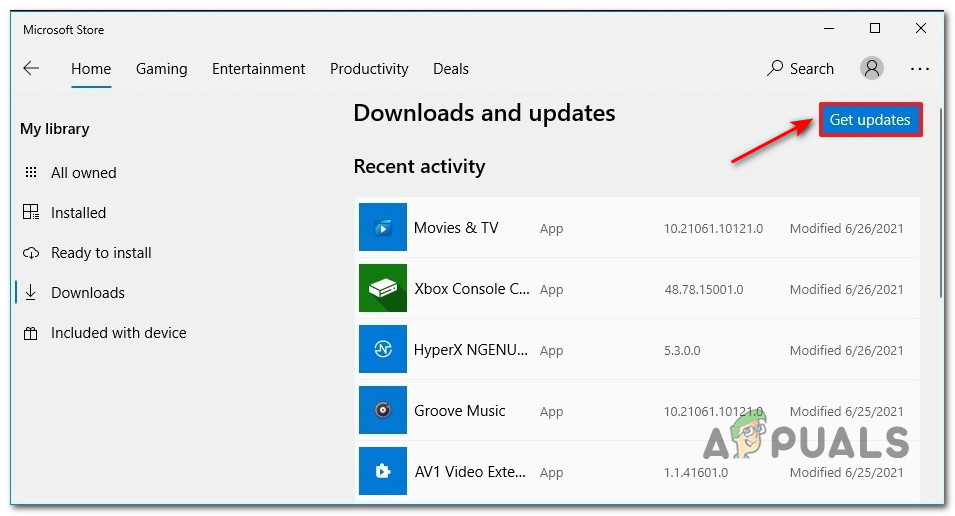Open the Deals tab
This screenshot has width=955, height=516.
[451, 69]
